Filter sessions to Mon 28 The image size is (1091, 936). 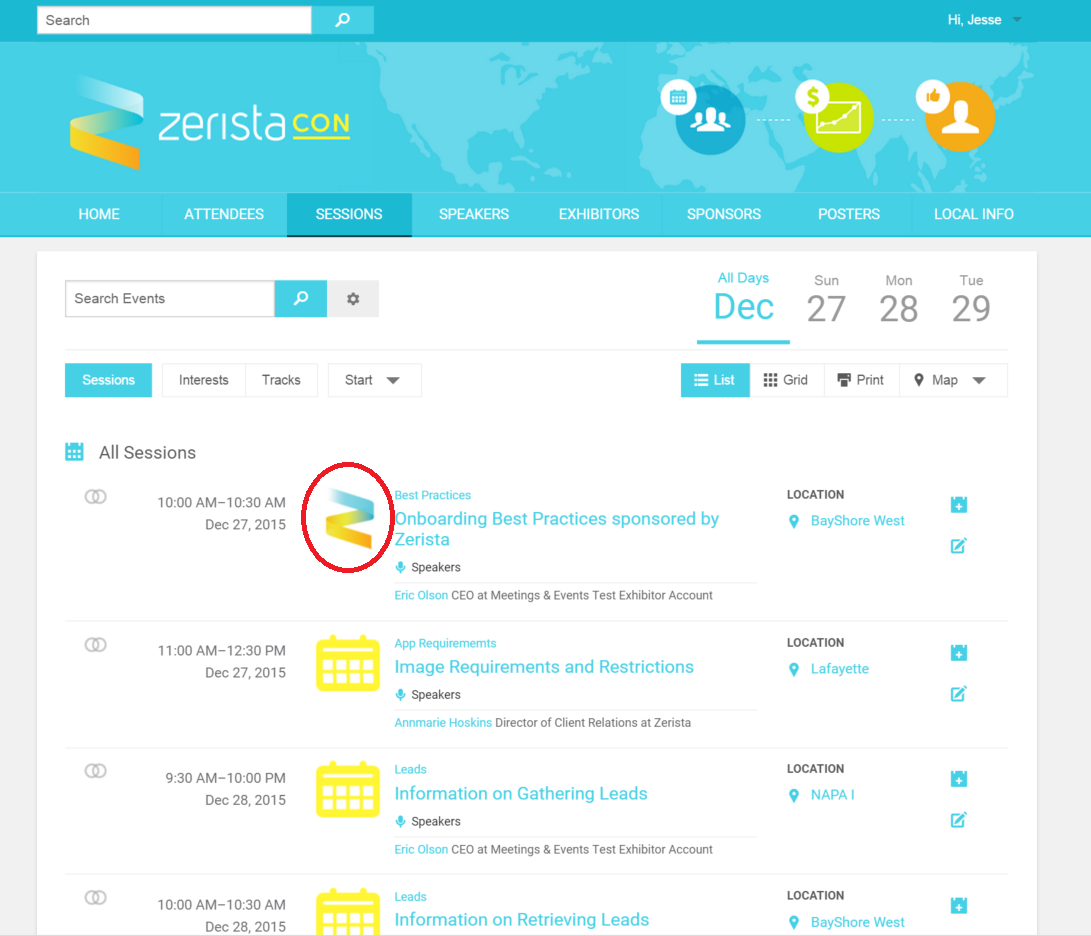pyautogui.click(x=899, y=299)
